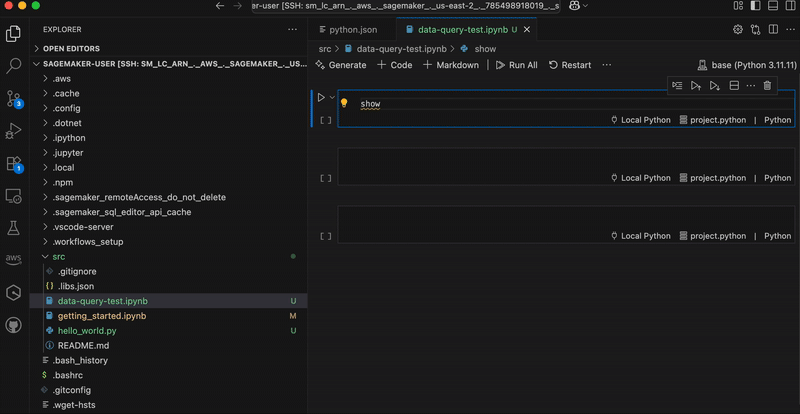Open the Search view in activity bar
Screen dimensions: 800x414
14,66
